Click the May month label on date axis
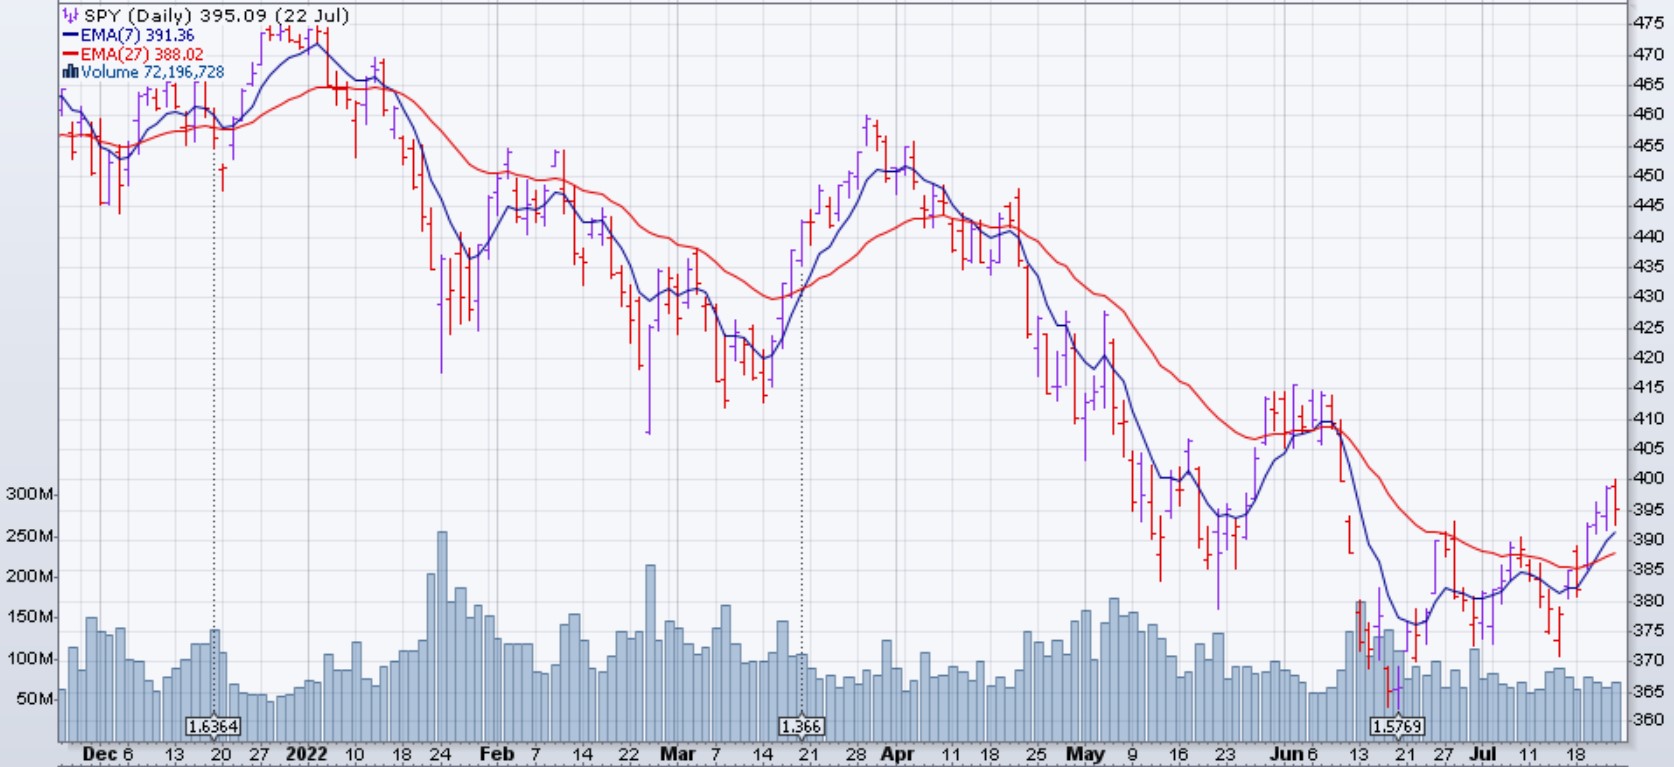The image size is (1674, 767). [x=1085, y=754]
